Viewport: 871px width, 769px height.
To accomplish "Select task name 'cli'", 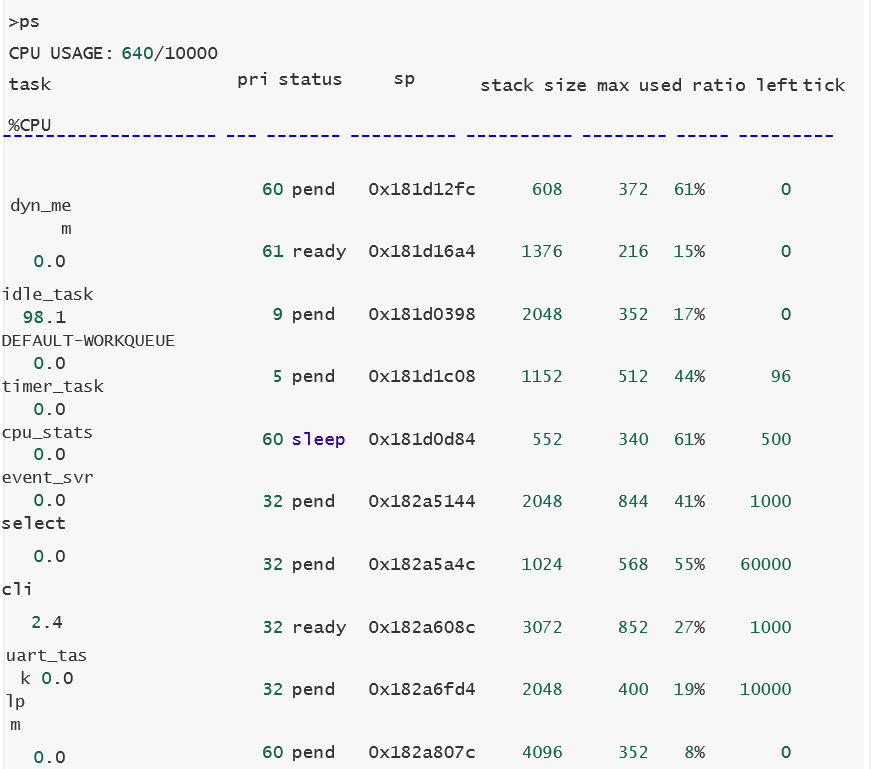I will (x=17, y=589).
